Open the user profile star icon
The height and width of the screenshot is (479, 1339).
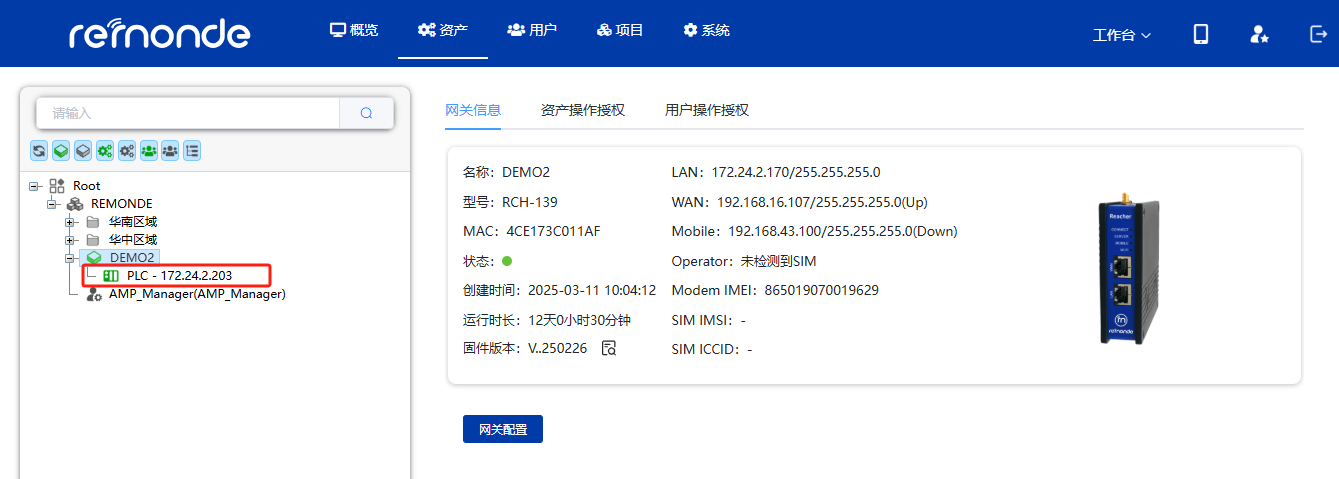(1259, 34)
